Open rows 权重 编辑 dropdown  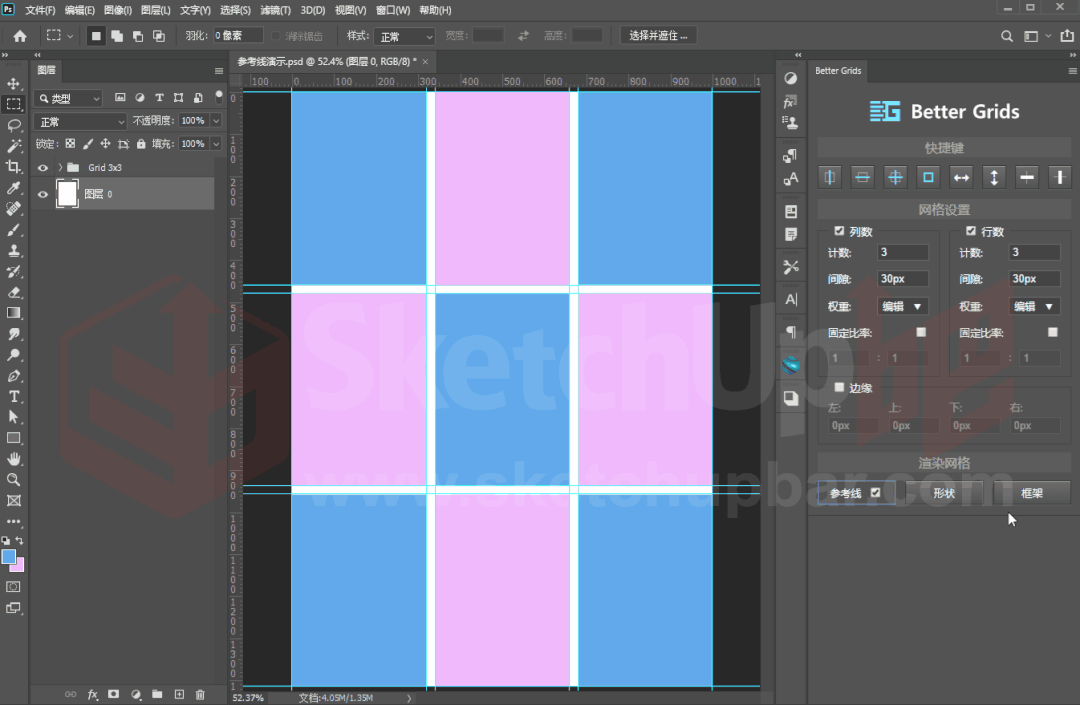coord(1034,306)
